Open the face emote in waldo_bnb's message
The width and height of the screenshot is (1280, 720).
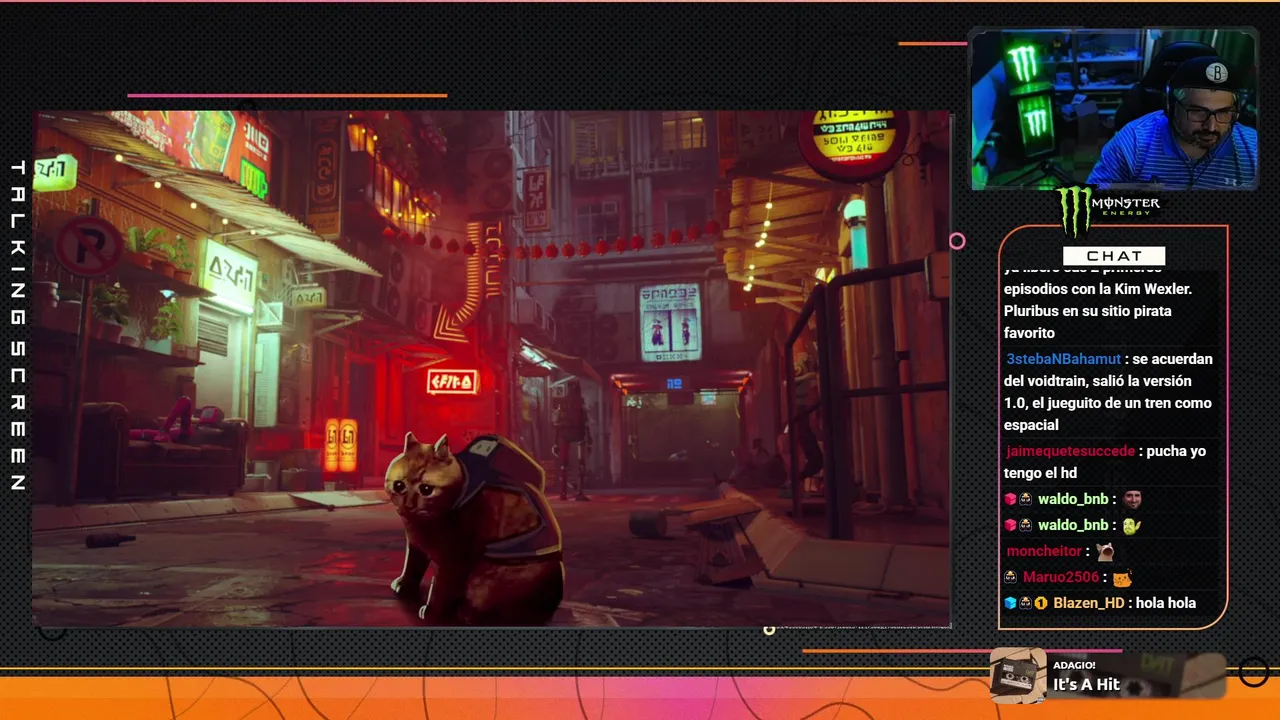coord(1131,499)
